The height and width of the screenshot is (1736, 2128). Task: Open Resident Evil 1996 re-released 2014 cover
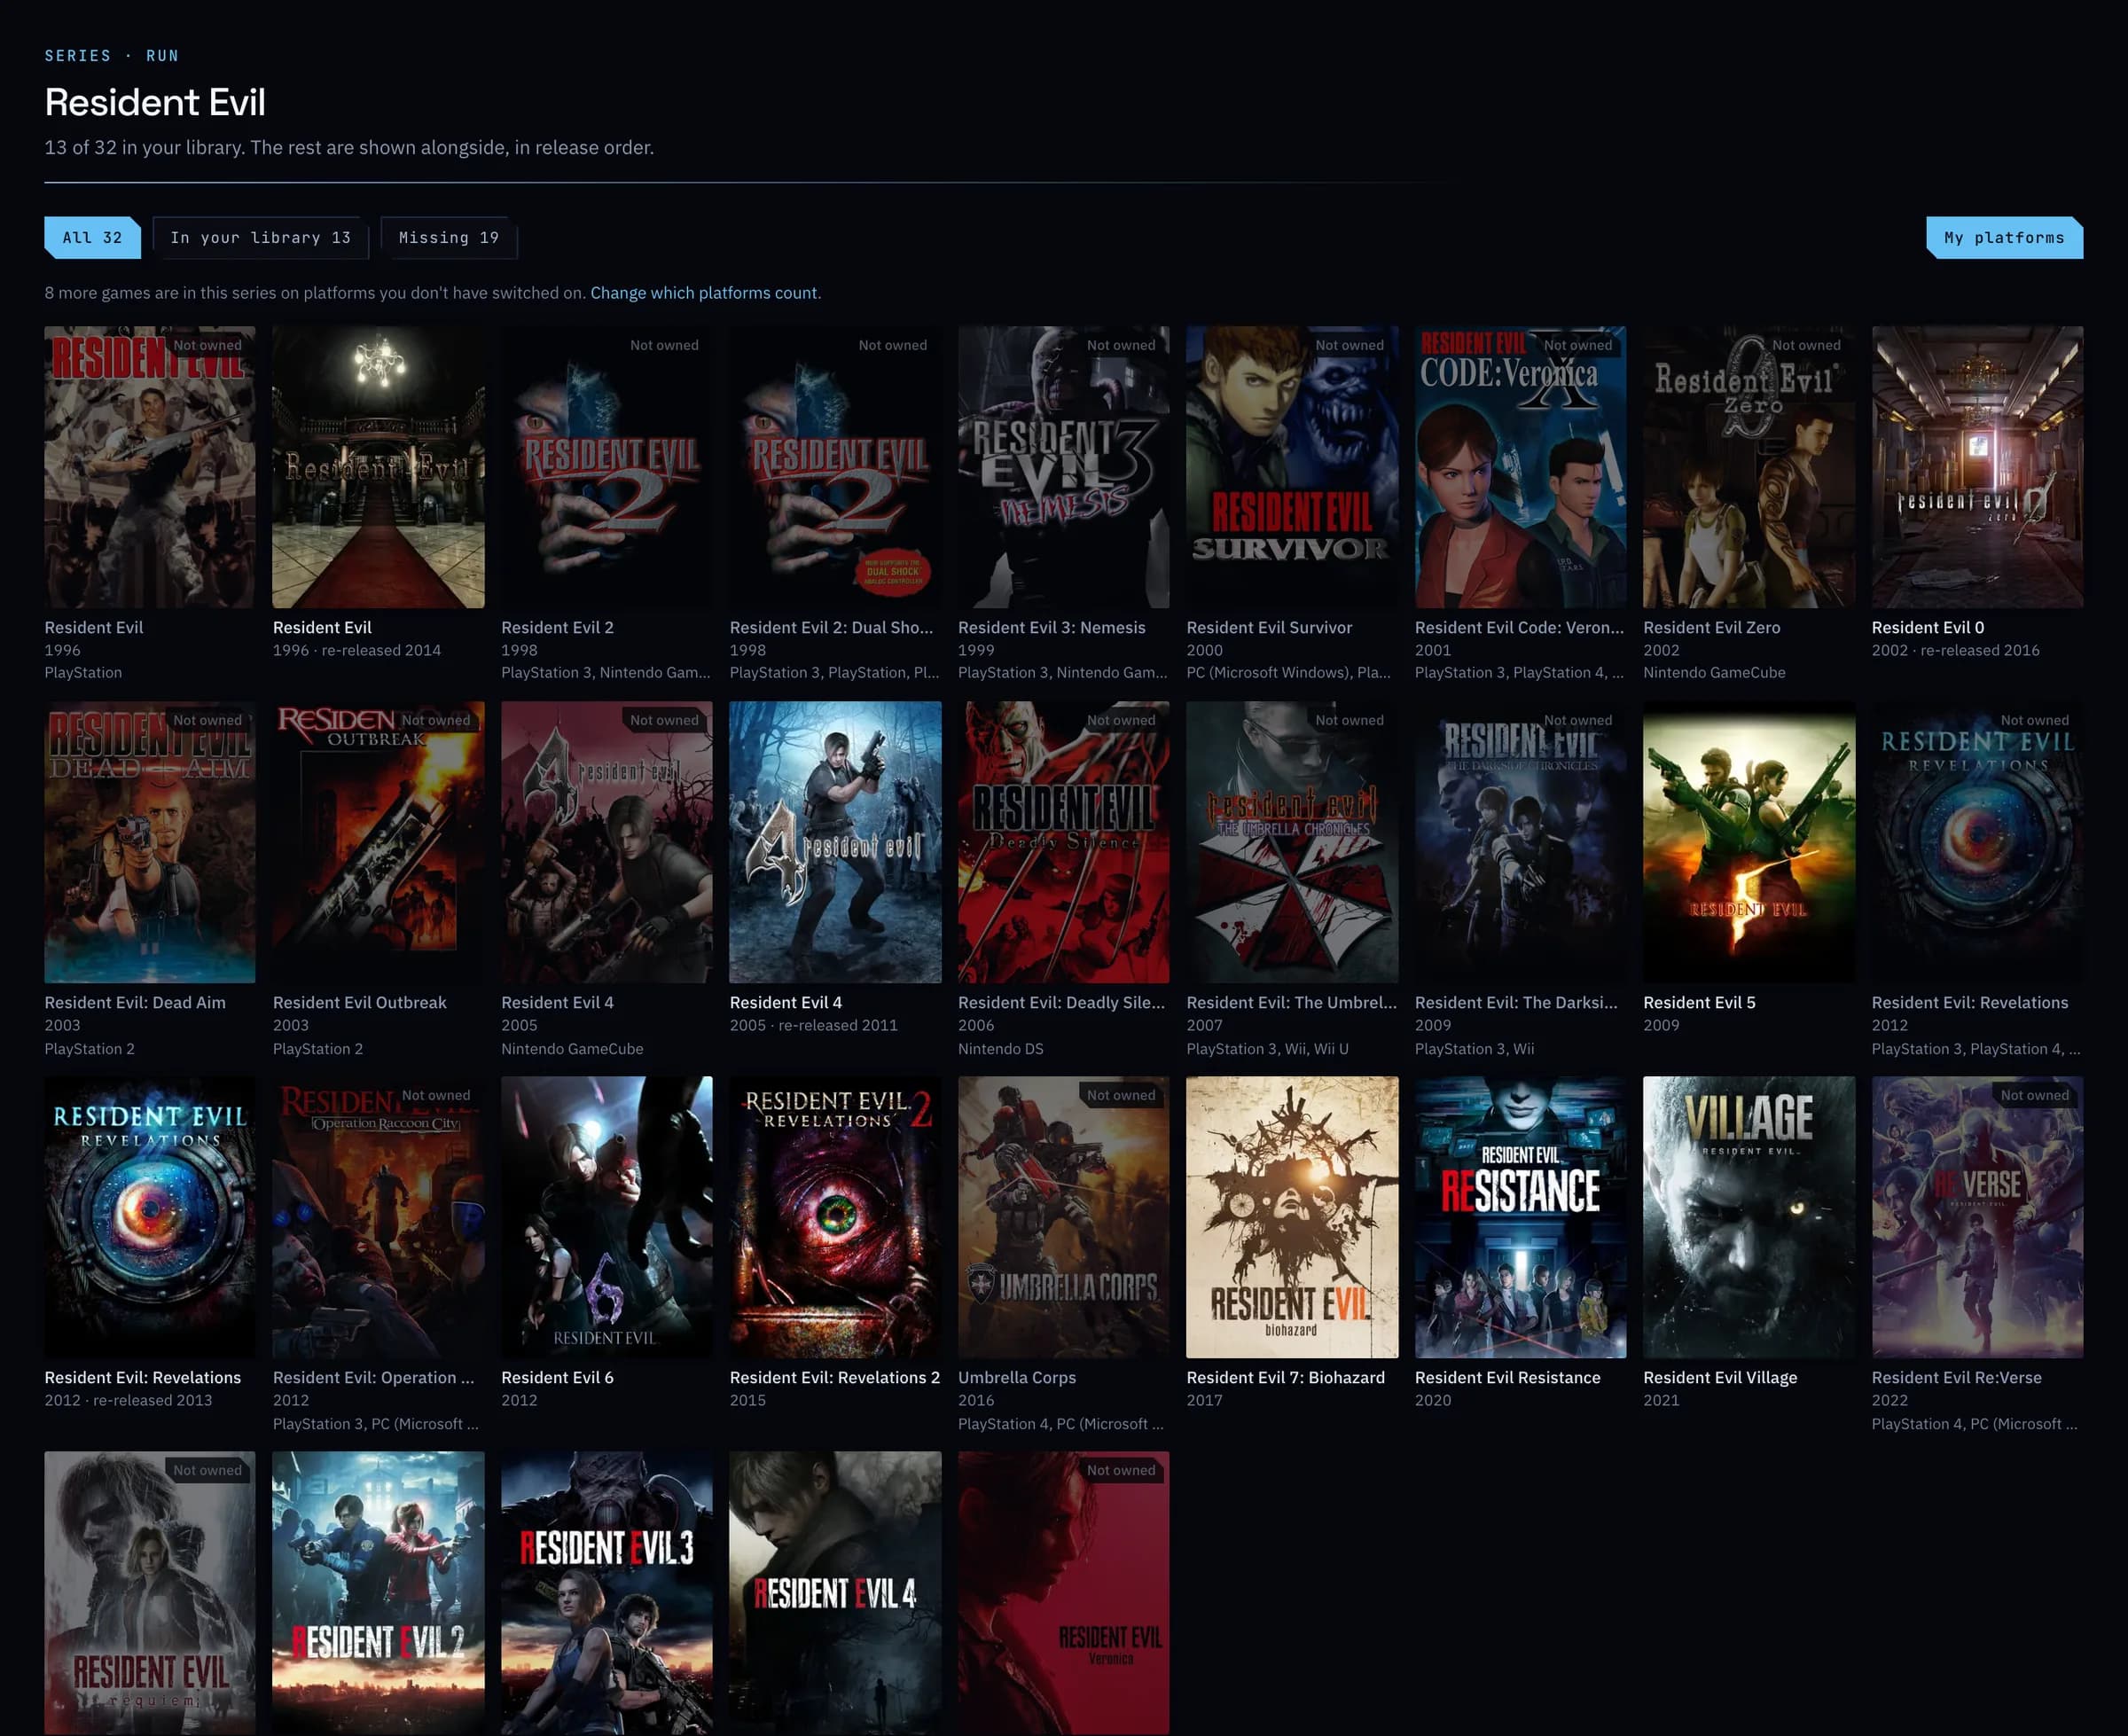tap(378, 467)
